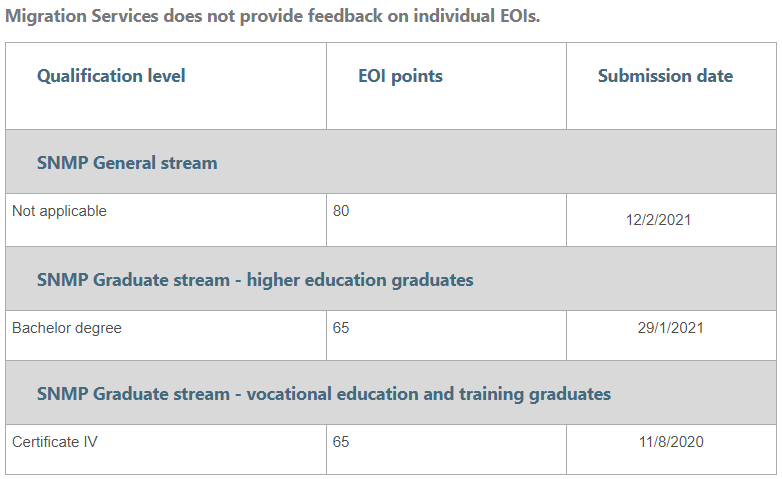Viewport: 782px width, 479px height.
Task: Click the SNMP Graduate stream text for higher education
Action: tap(133, 279)
